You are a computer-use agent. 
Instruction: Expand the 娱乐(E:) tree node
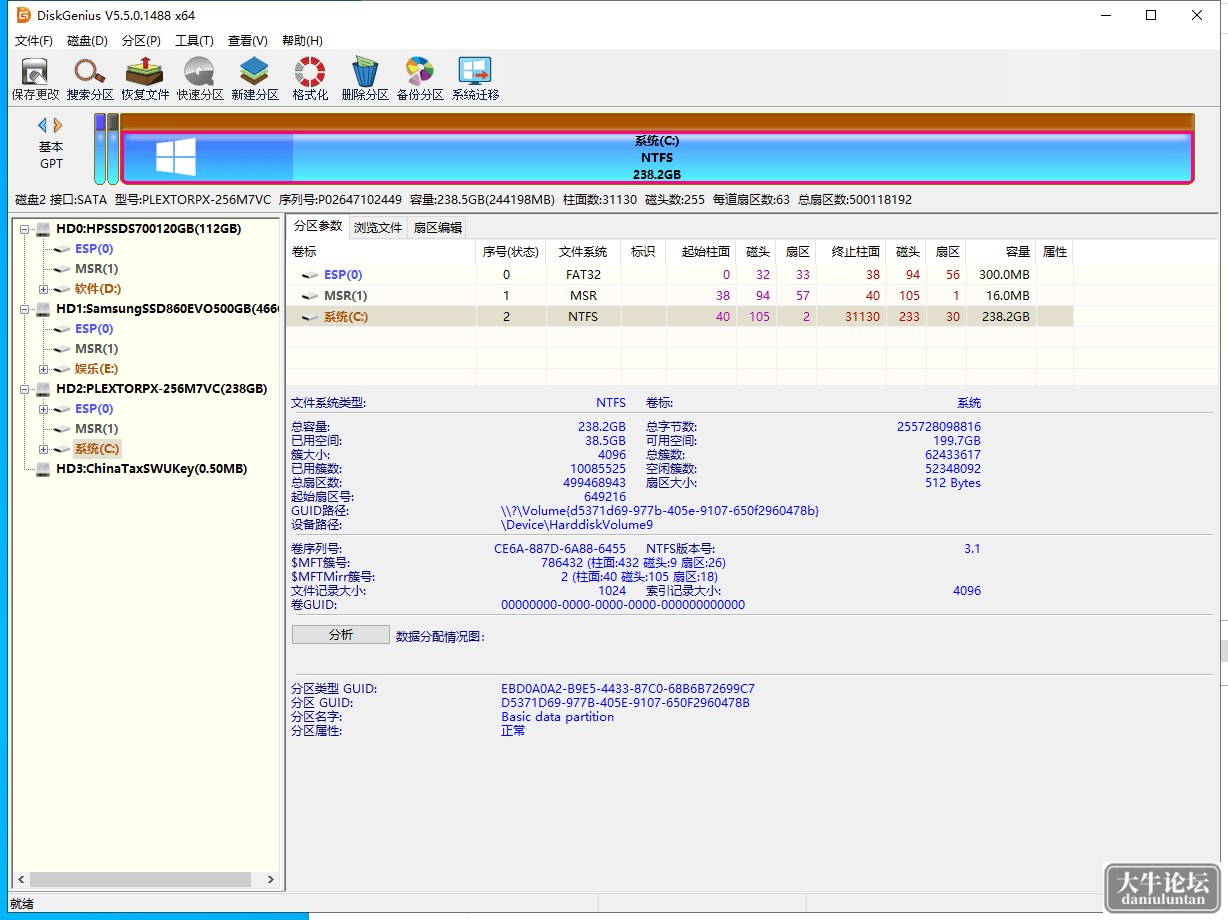tap(44, 369)
